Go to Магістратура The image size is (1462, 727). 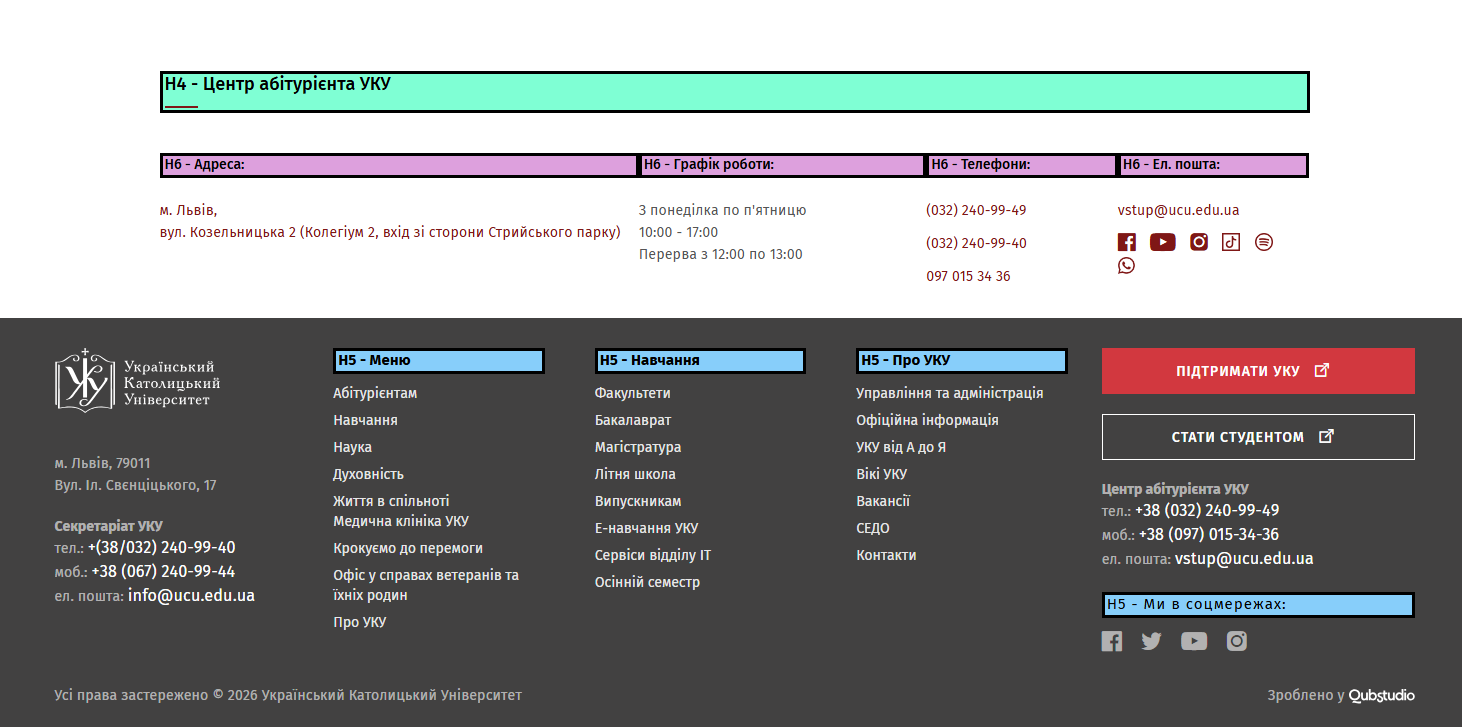click(x=638, y=447)
